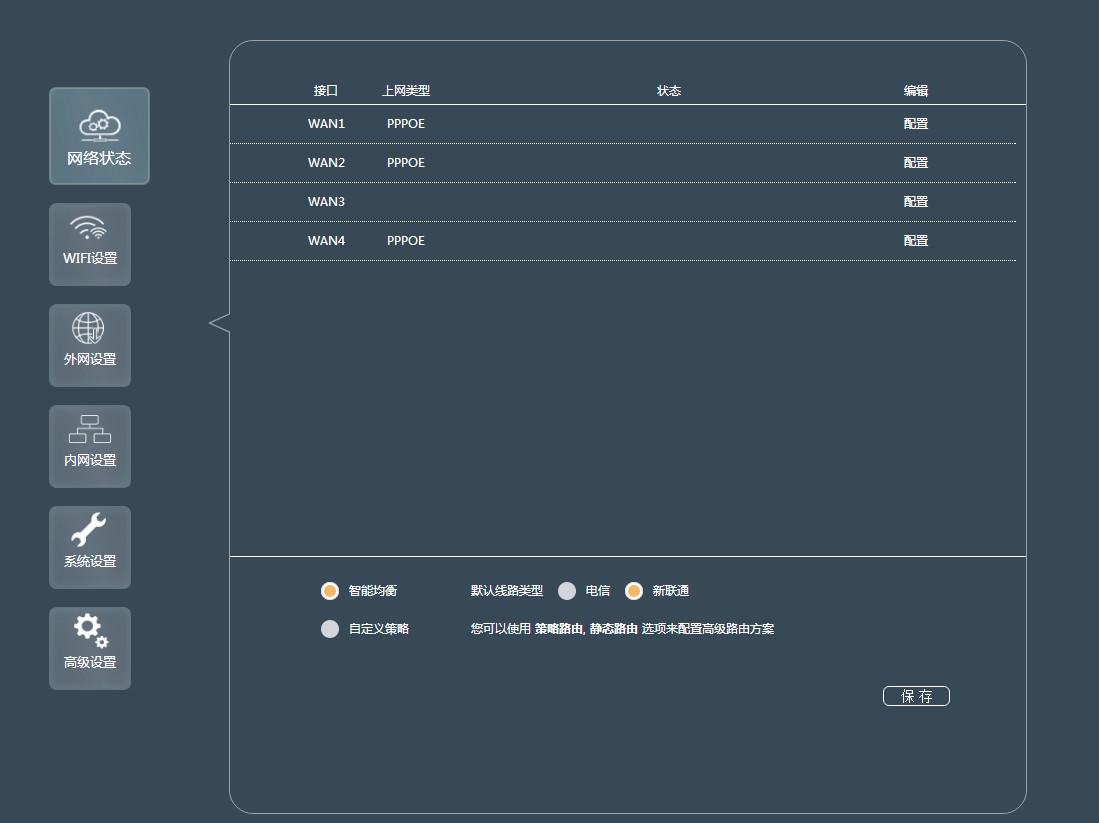Open 配置 for the WAN1 interface
The image size is (1099, 823).
coord(916,123)
